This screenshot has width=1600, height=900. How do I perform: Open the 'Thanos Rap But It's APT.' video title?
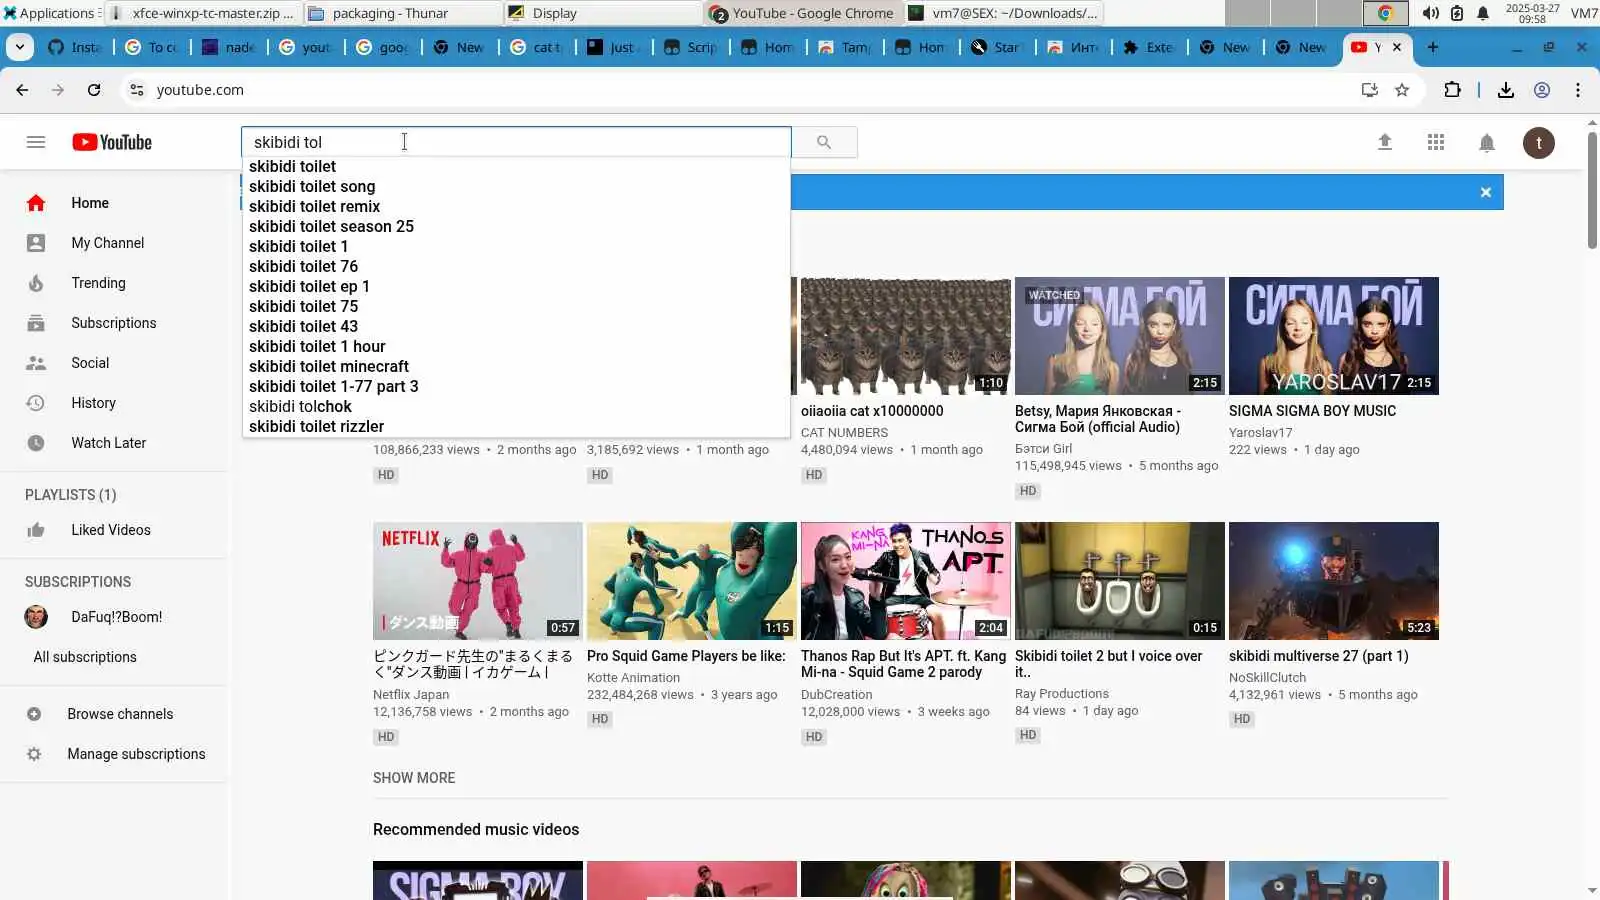tap(904, 664)
